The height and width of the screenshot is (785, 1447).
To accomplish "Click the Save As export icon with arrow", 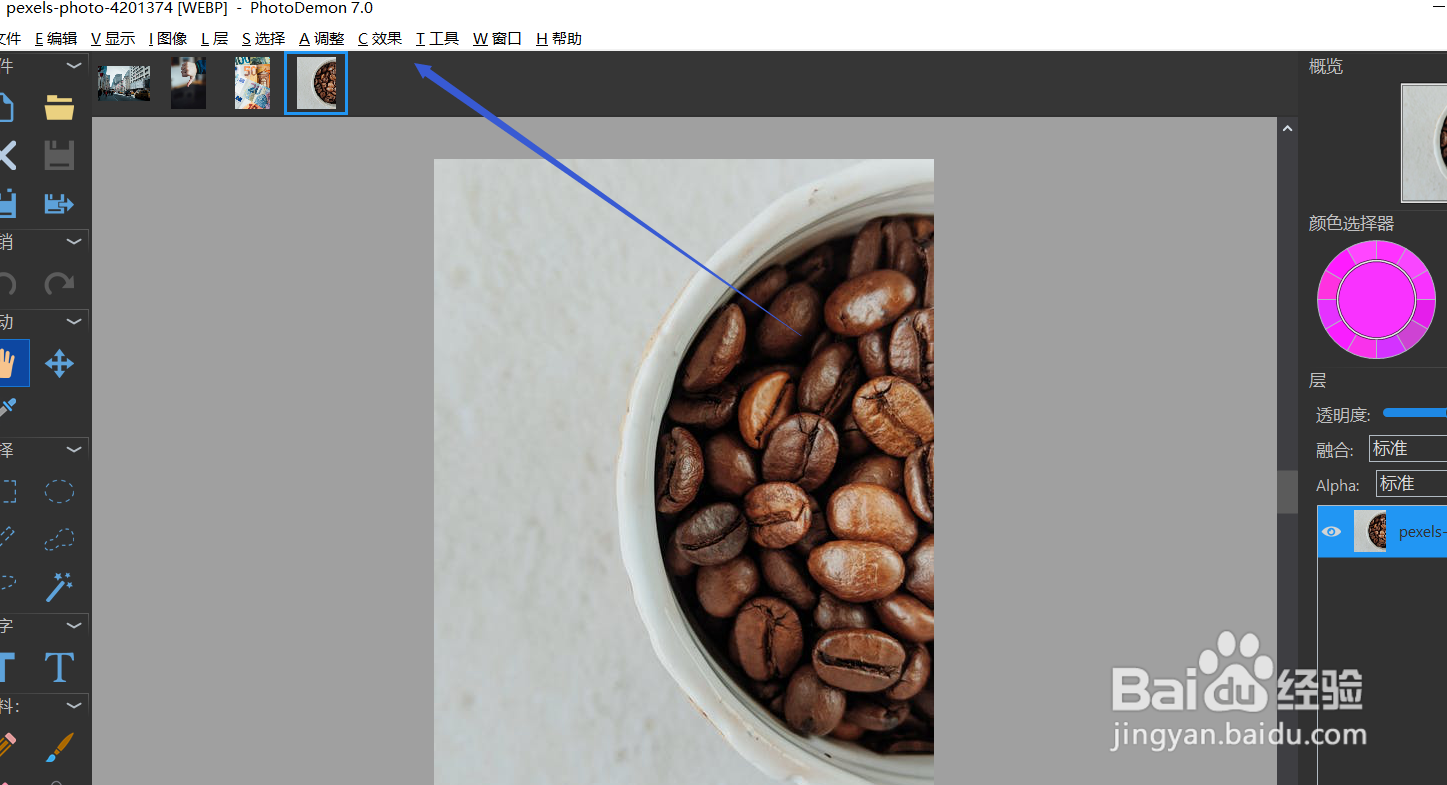I will 59,204.
